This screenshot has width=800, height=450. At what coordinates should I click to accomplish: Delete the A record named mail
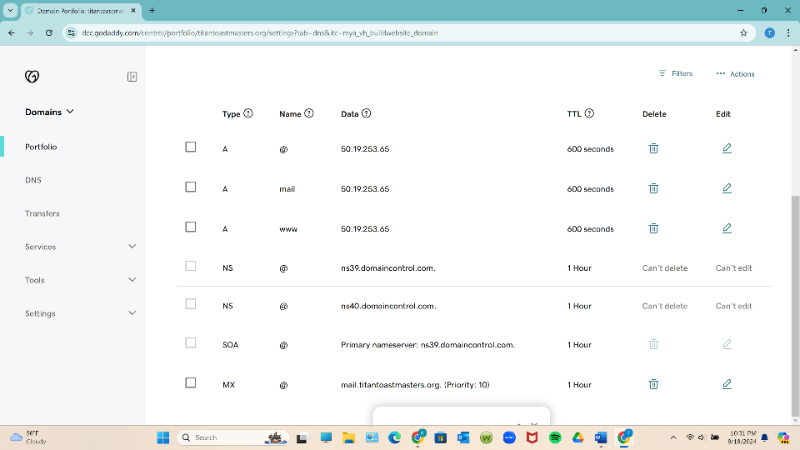(653, 188)
